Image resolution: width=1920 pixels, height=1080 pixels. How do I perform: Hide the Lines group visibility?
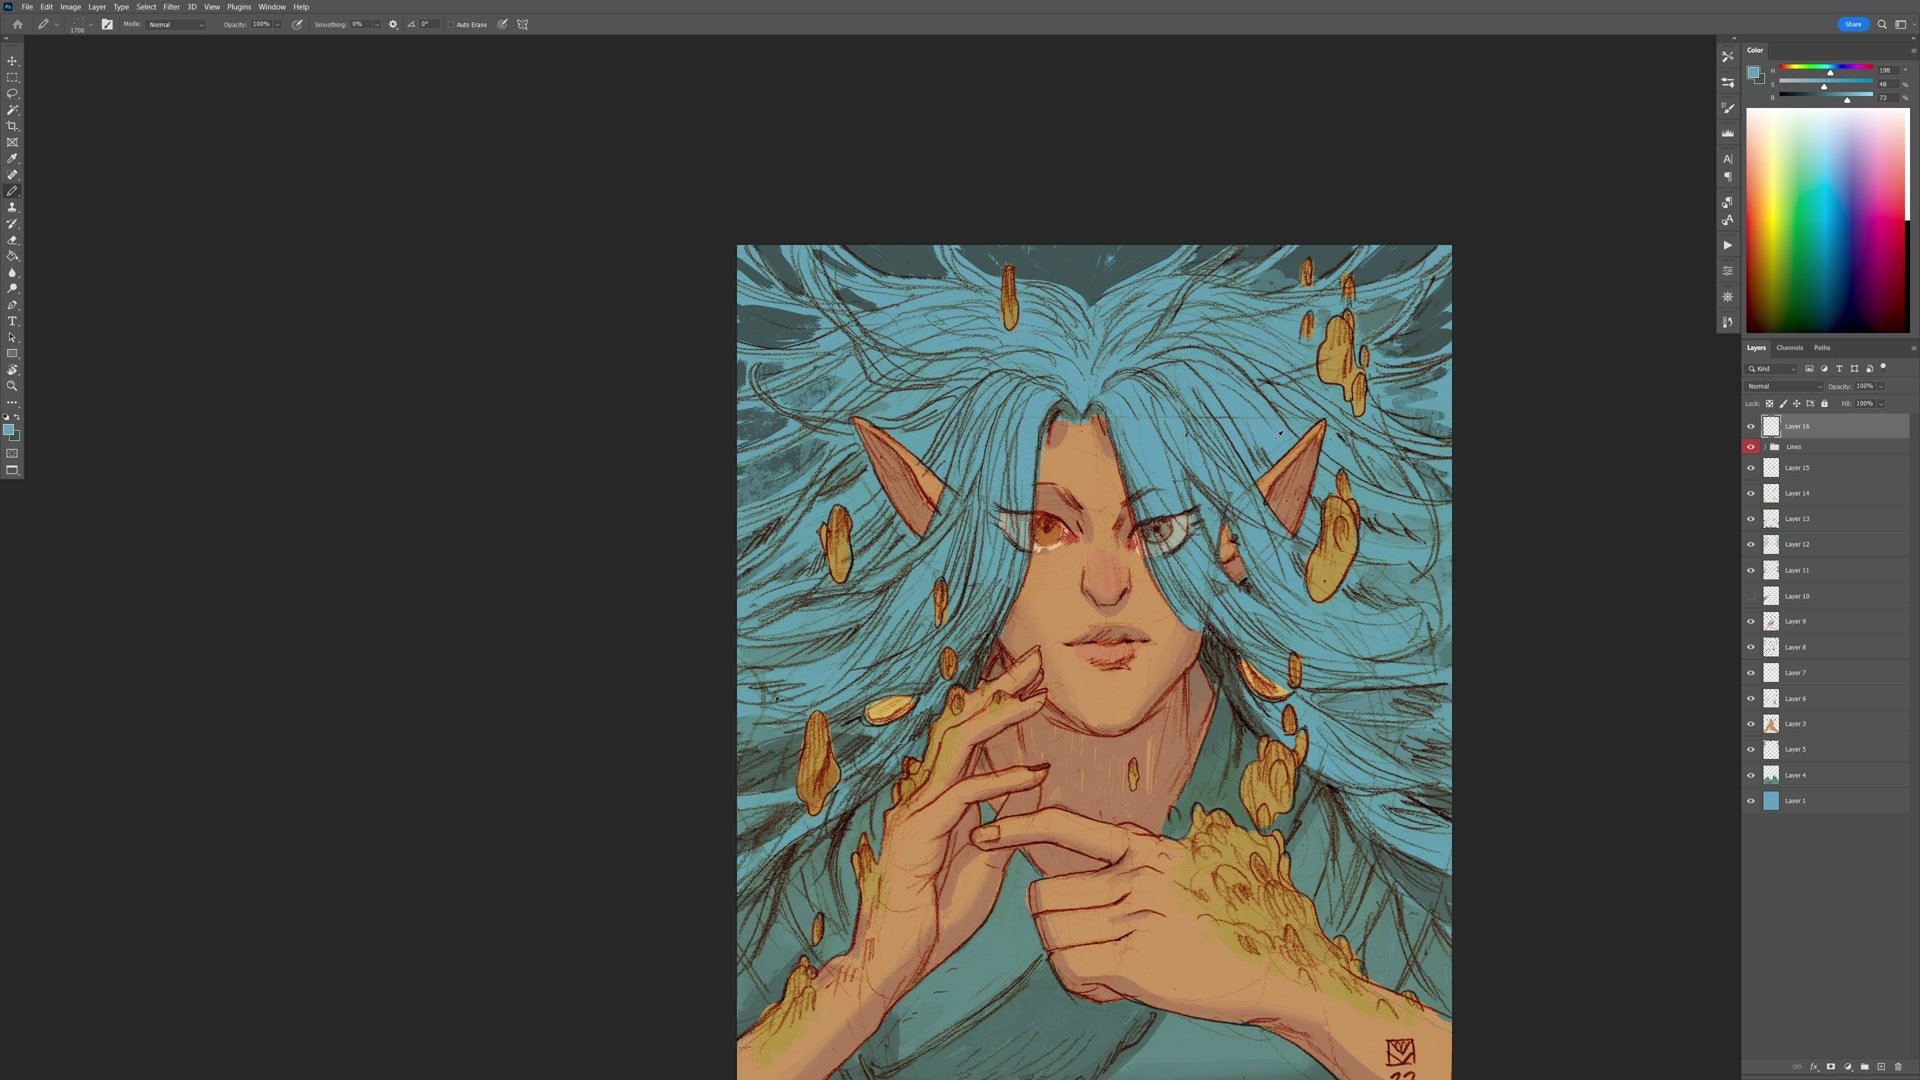(x=1751, y=447)
